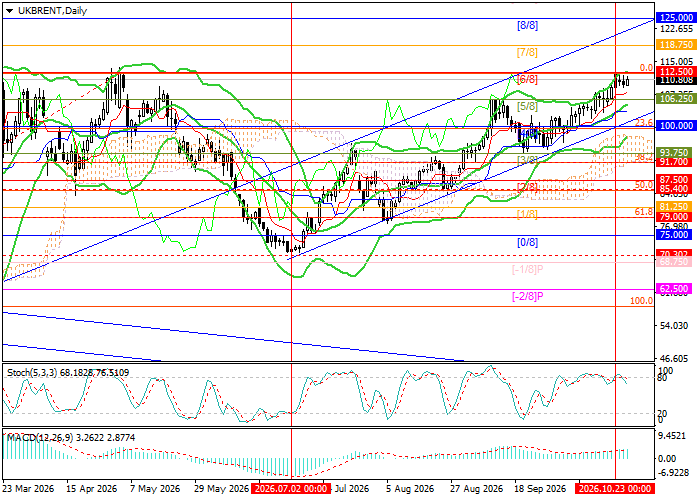Click the 122.655 price axis value
Viewport: 700px width, 500px height.
point(676,29)
